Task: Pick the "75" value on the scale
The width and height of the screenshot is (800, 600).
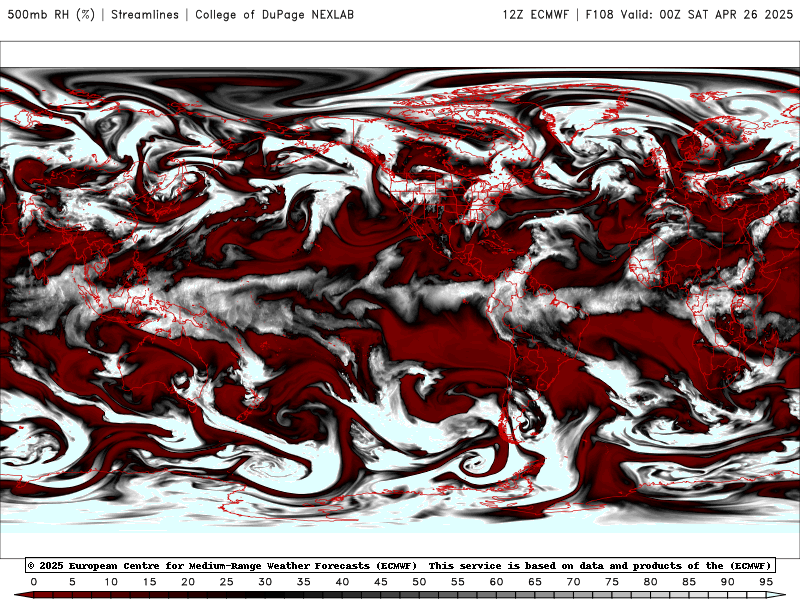Action: [612, 582]
